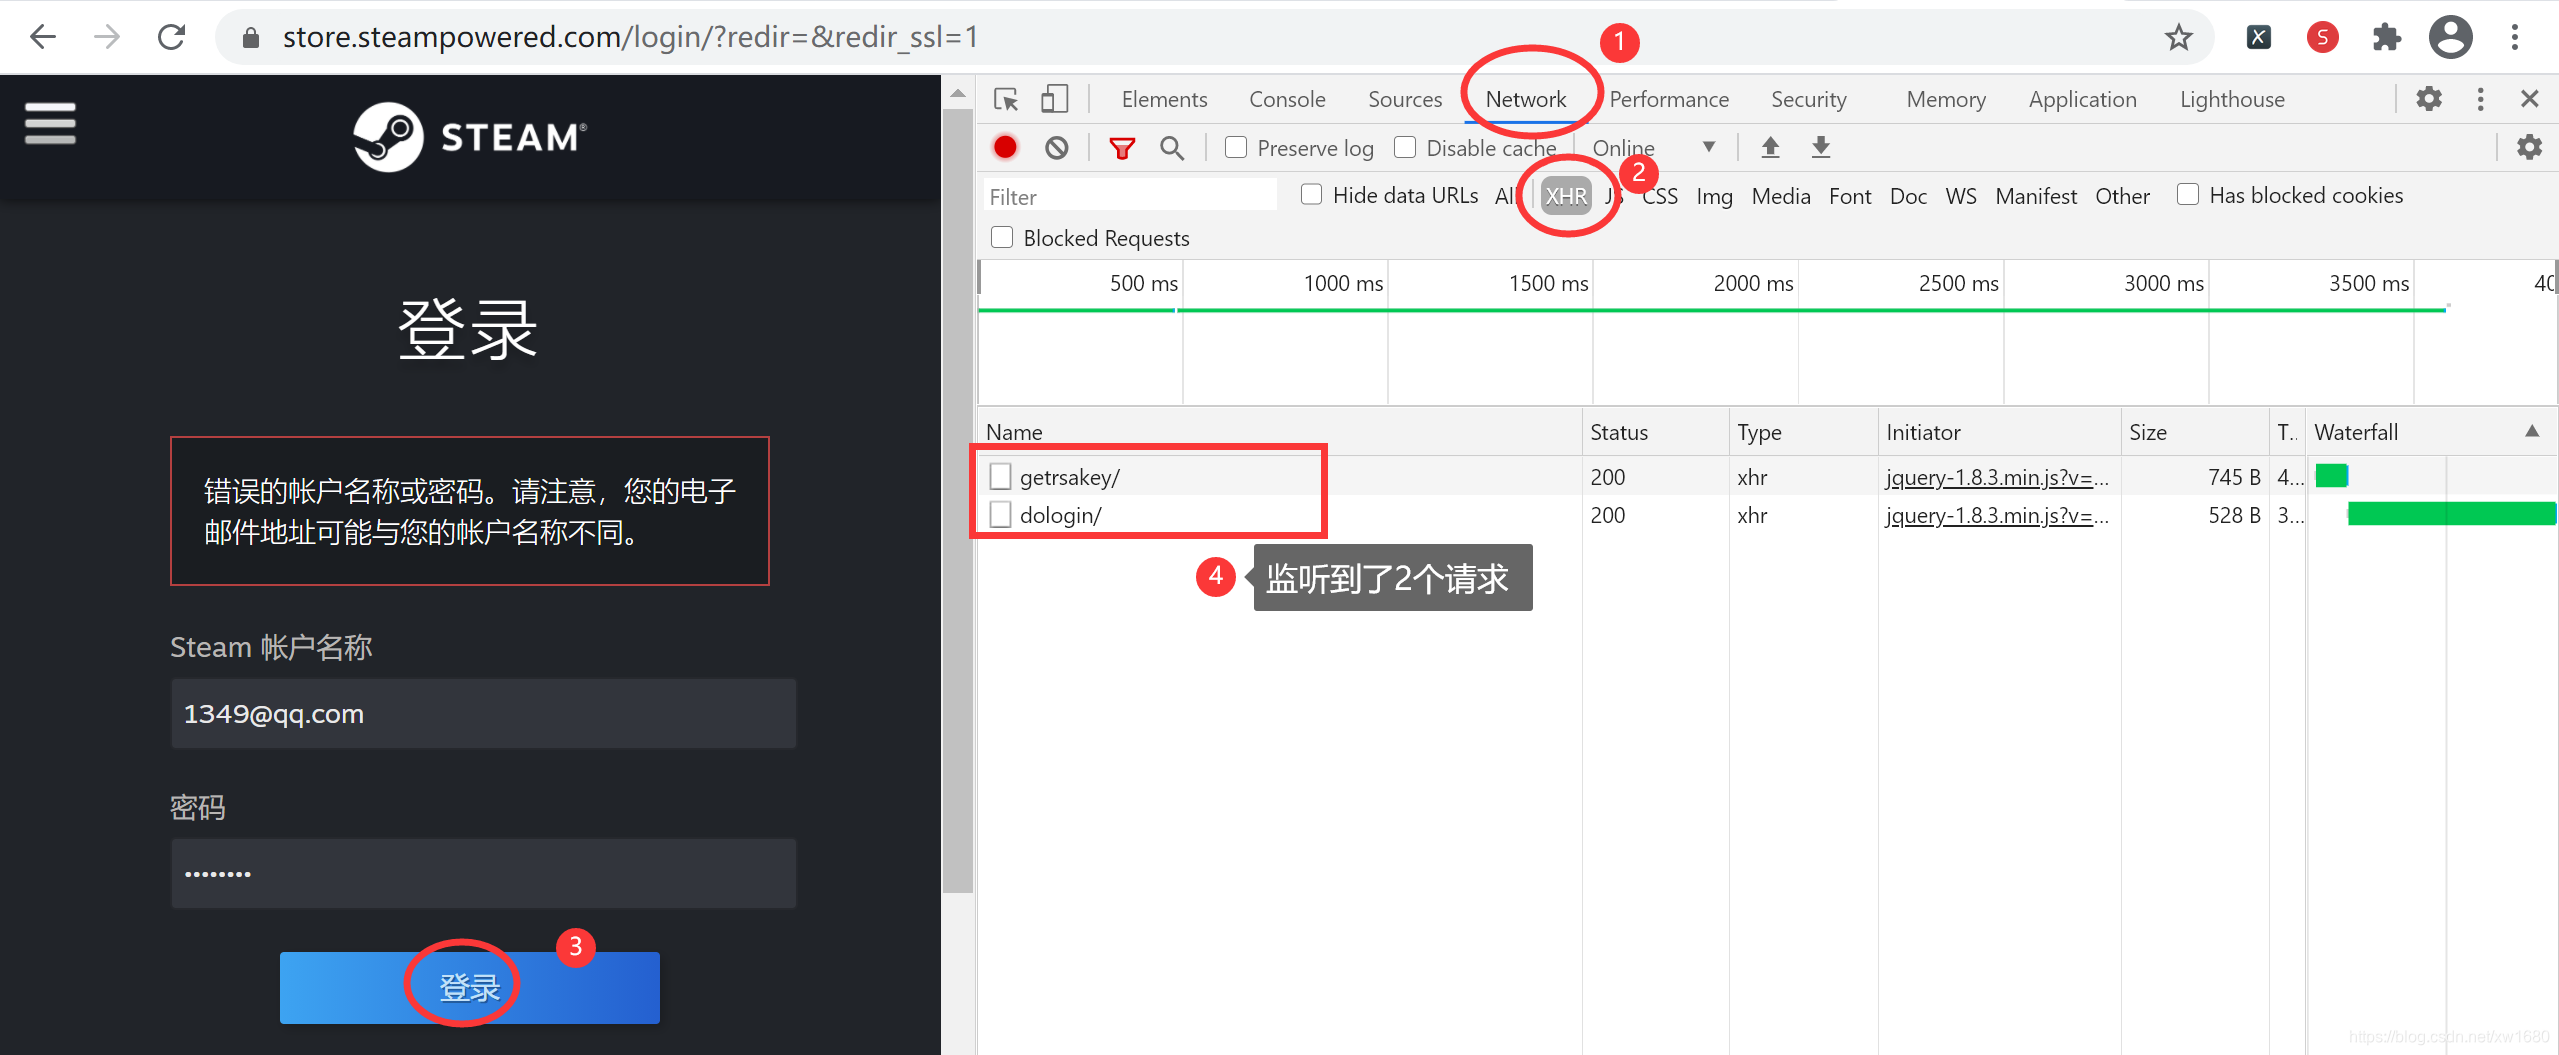Image resolution: width=2559 pixels, height=1055 pixels.
Task: Clear the network log
Action: (x=1056, y=148)
